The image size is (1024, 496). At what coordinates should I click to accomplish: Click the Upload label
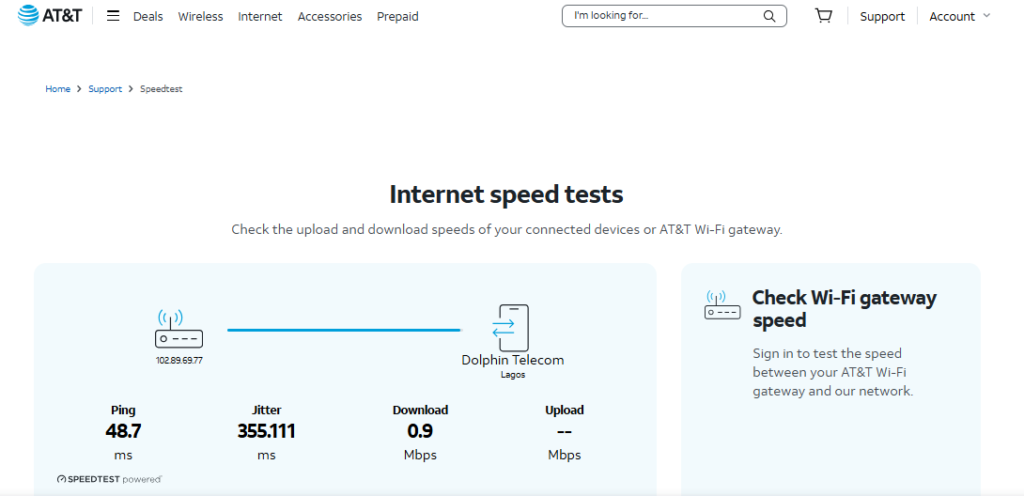(x=564, y=410)
